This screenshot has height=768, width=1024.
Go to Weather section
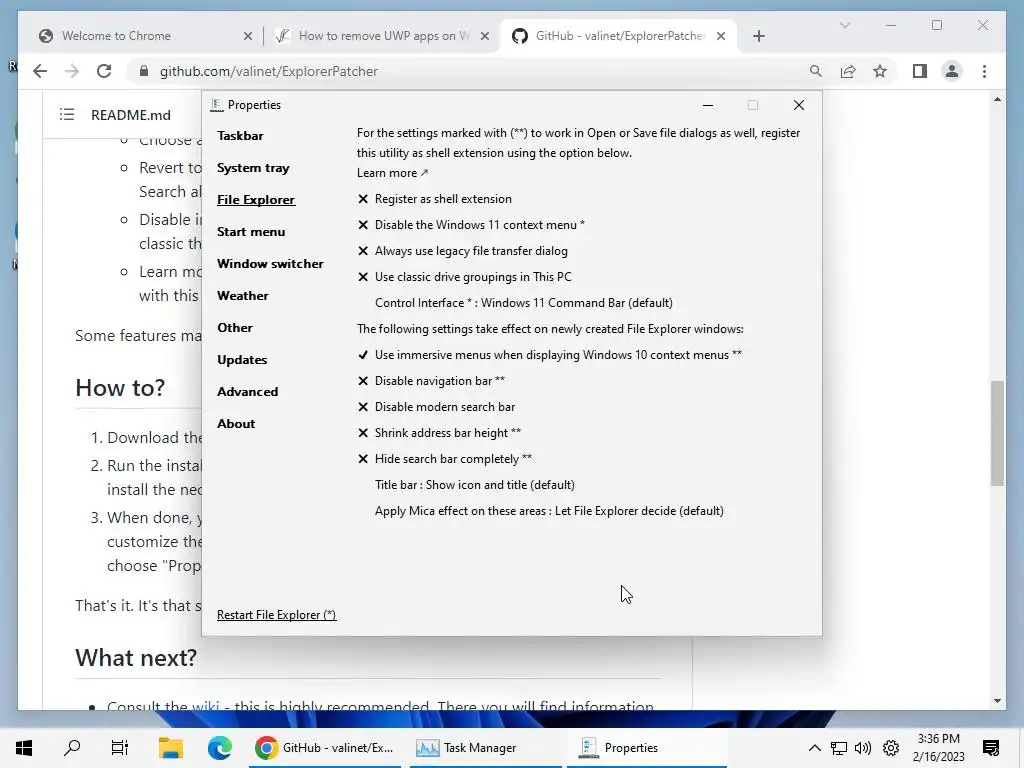pos(243,296)
